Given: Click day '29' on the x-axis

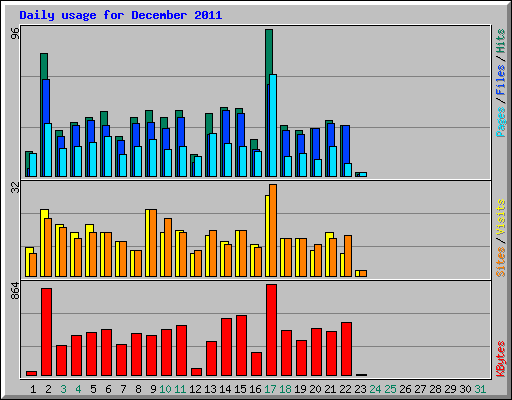Looking at the screenshot, I should click(x=450, y=389).
